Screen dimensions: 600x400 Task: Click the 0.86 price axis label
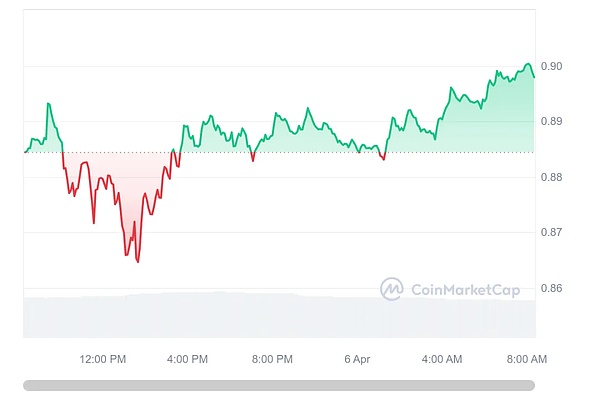coord(549,289)
